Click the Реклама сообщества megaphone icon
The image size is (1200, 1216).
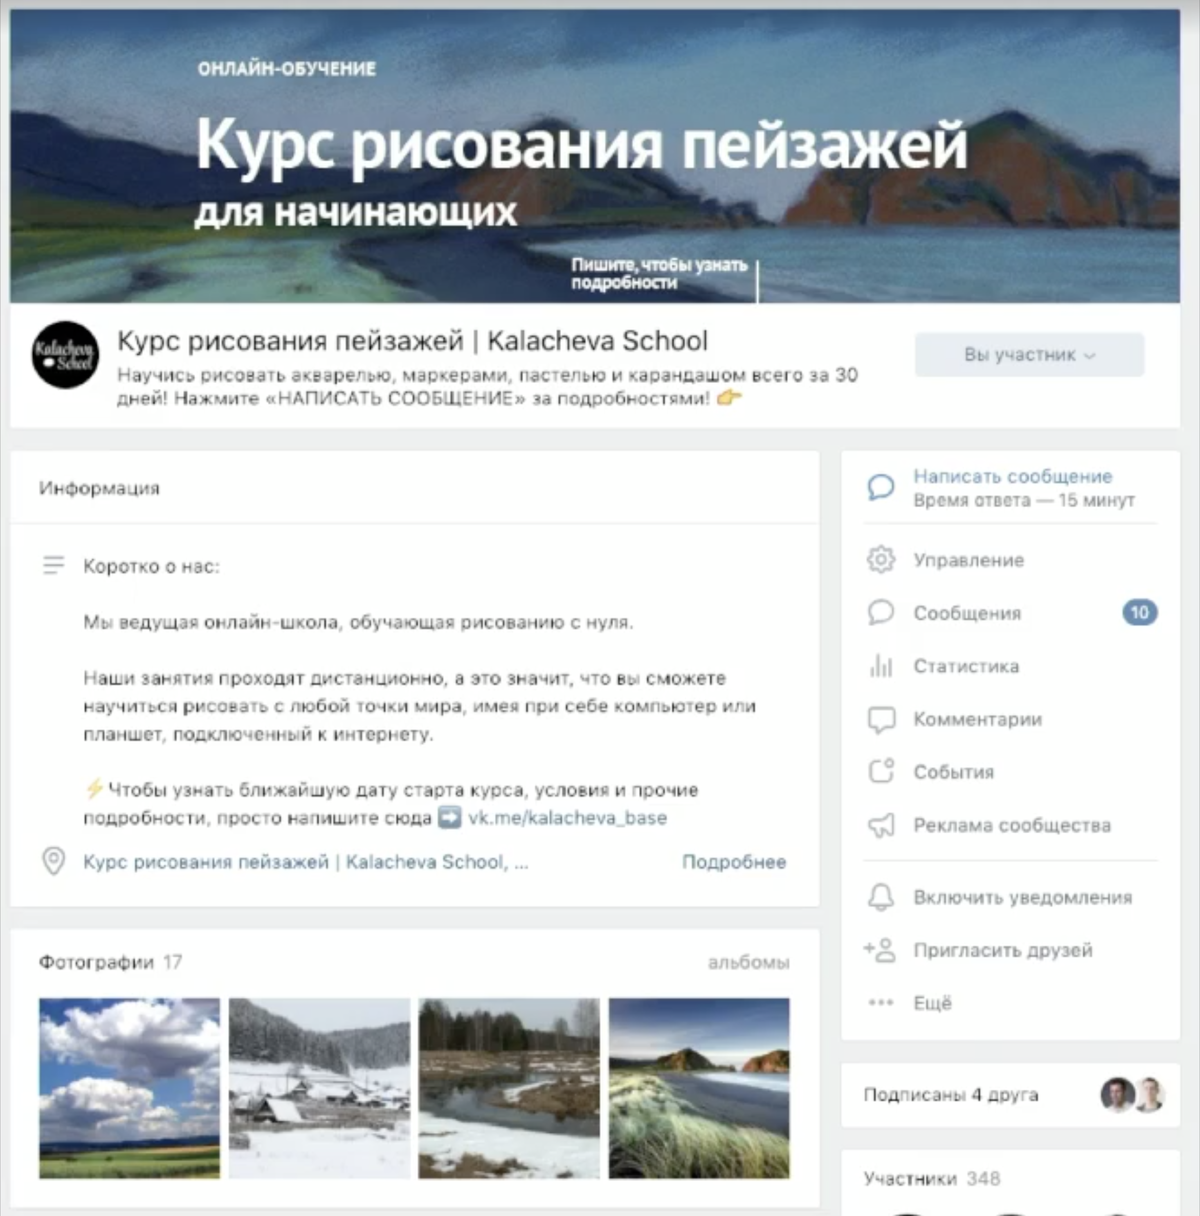click(880, 825)
